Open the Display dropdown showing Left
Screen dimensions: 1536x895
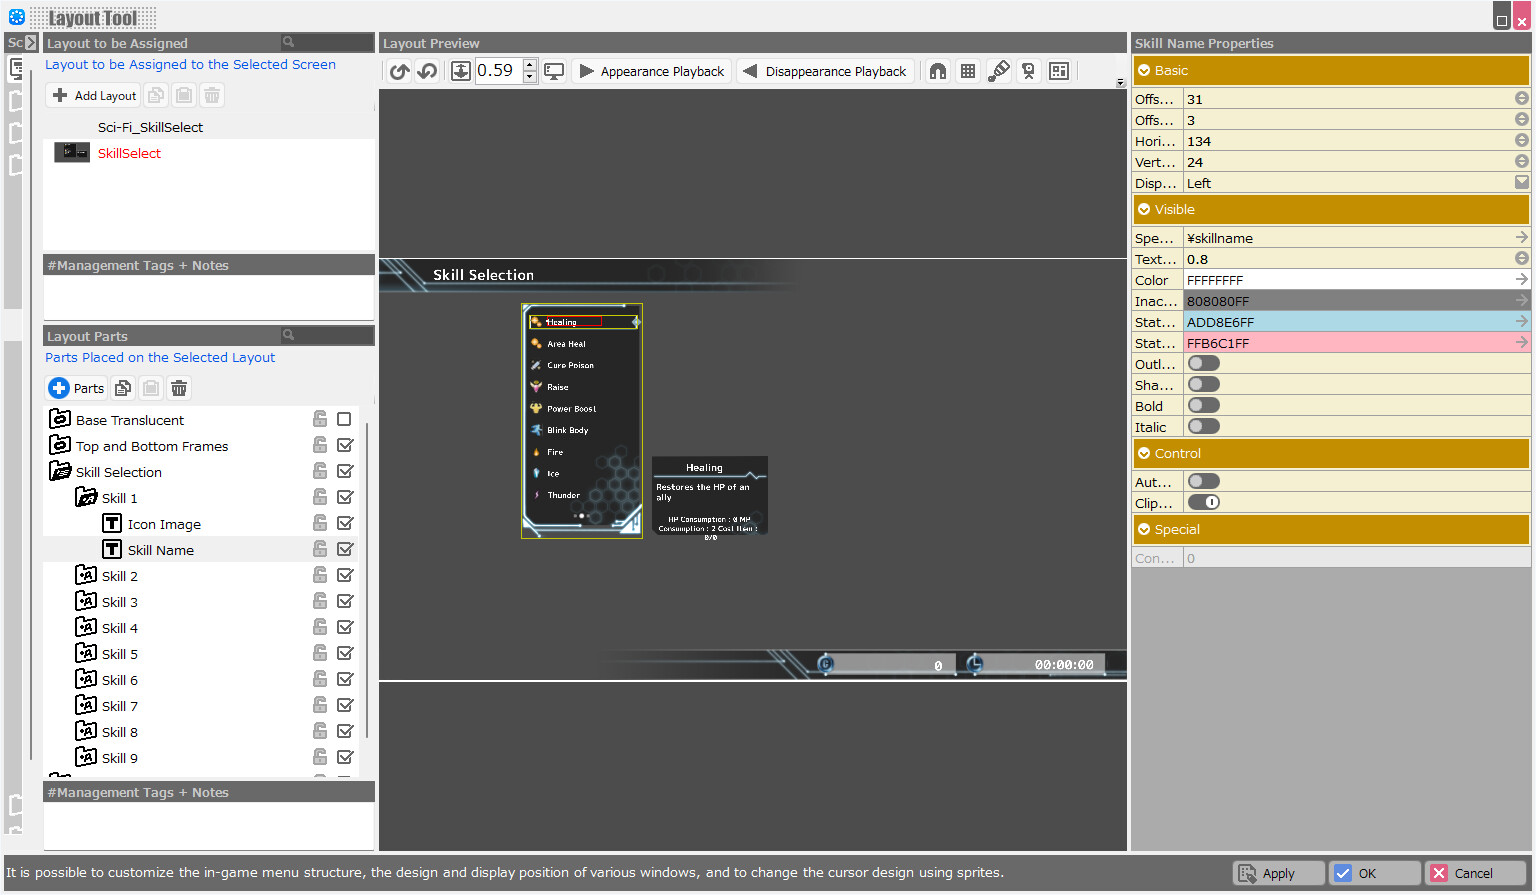click(x=1520, y=182)
